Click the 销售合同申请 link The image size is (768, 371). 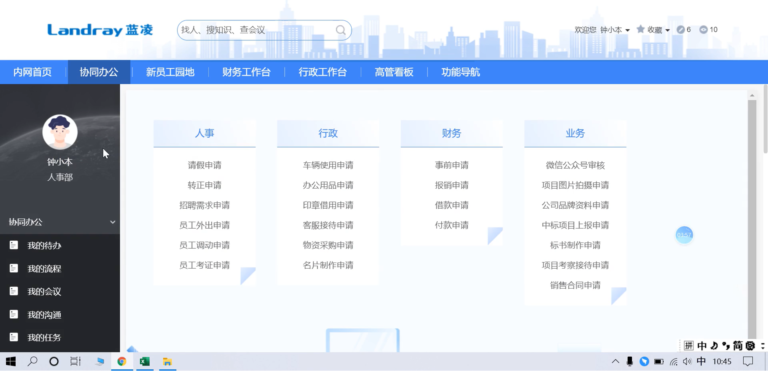(x=575, y=285)
